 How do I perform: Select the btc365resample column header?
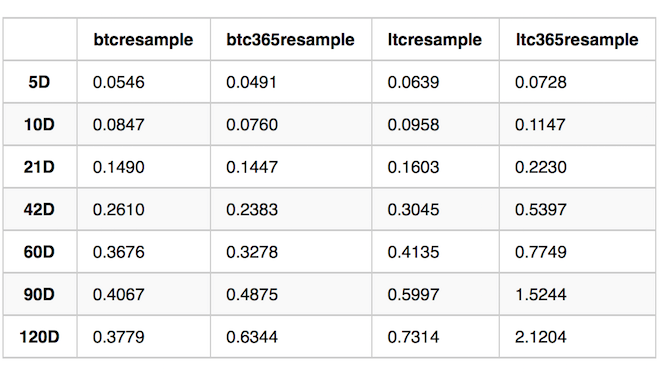tap(290, 40)
